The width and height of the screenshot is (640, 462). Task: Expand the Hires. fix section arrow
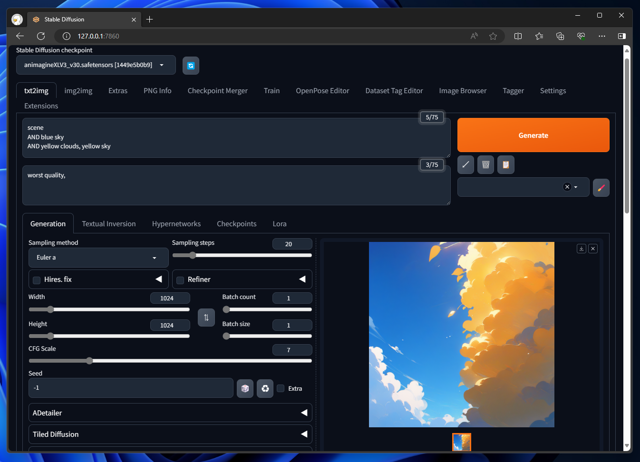pos(159,279)
